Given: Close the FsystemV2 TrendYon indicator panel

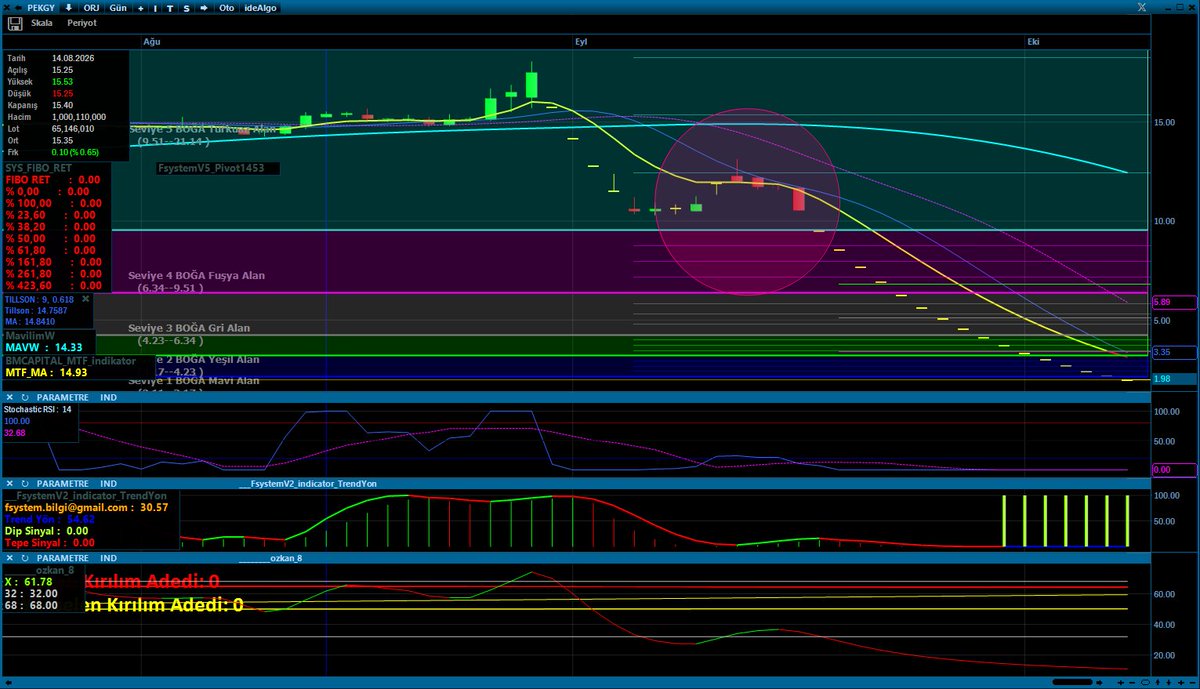Looking at the screenshot, I should 8,483.
